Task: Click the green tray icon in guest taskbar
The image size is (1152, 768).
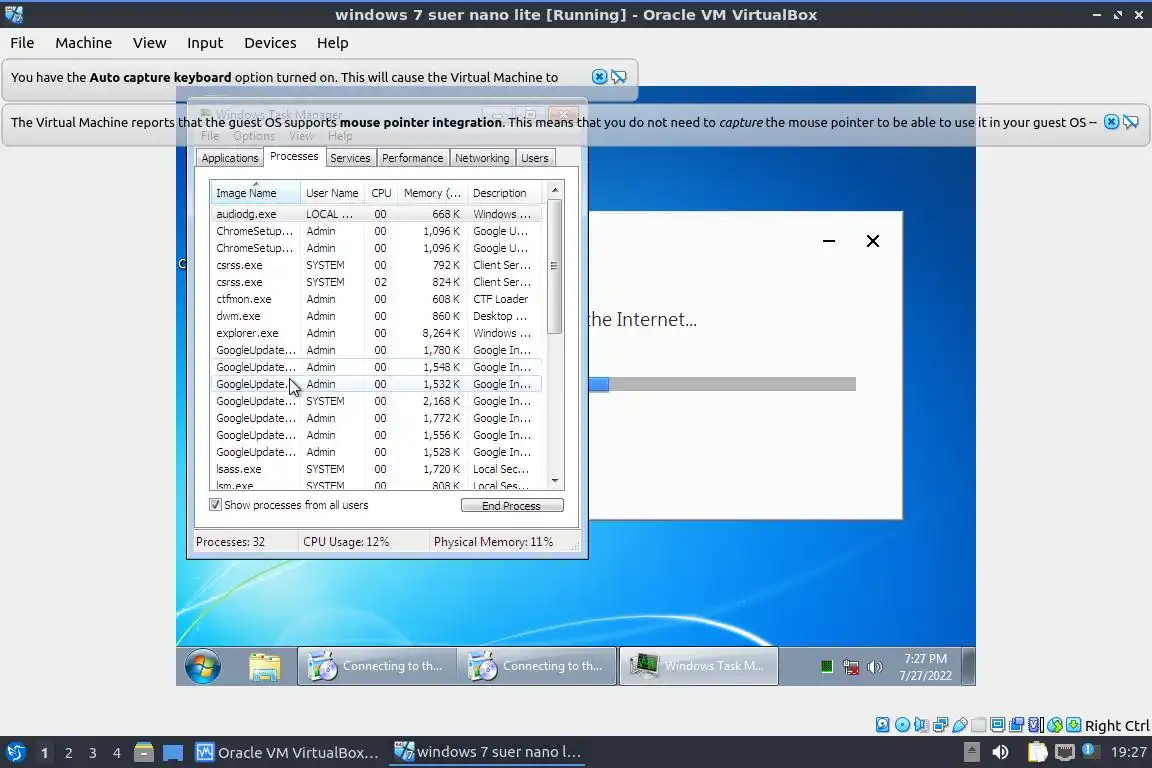Action: [827, 667]
